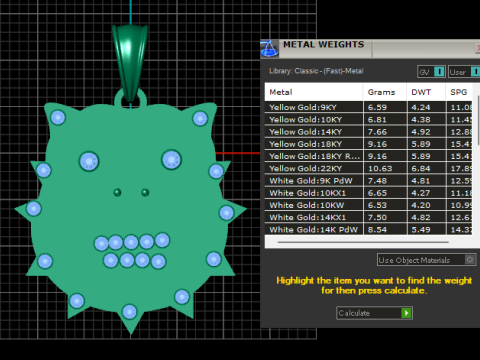The width and height of the screenshot is (480, 360).
Task: Select the Yellow Gold:22KY row
Action: point(368,168)
